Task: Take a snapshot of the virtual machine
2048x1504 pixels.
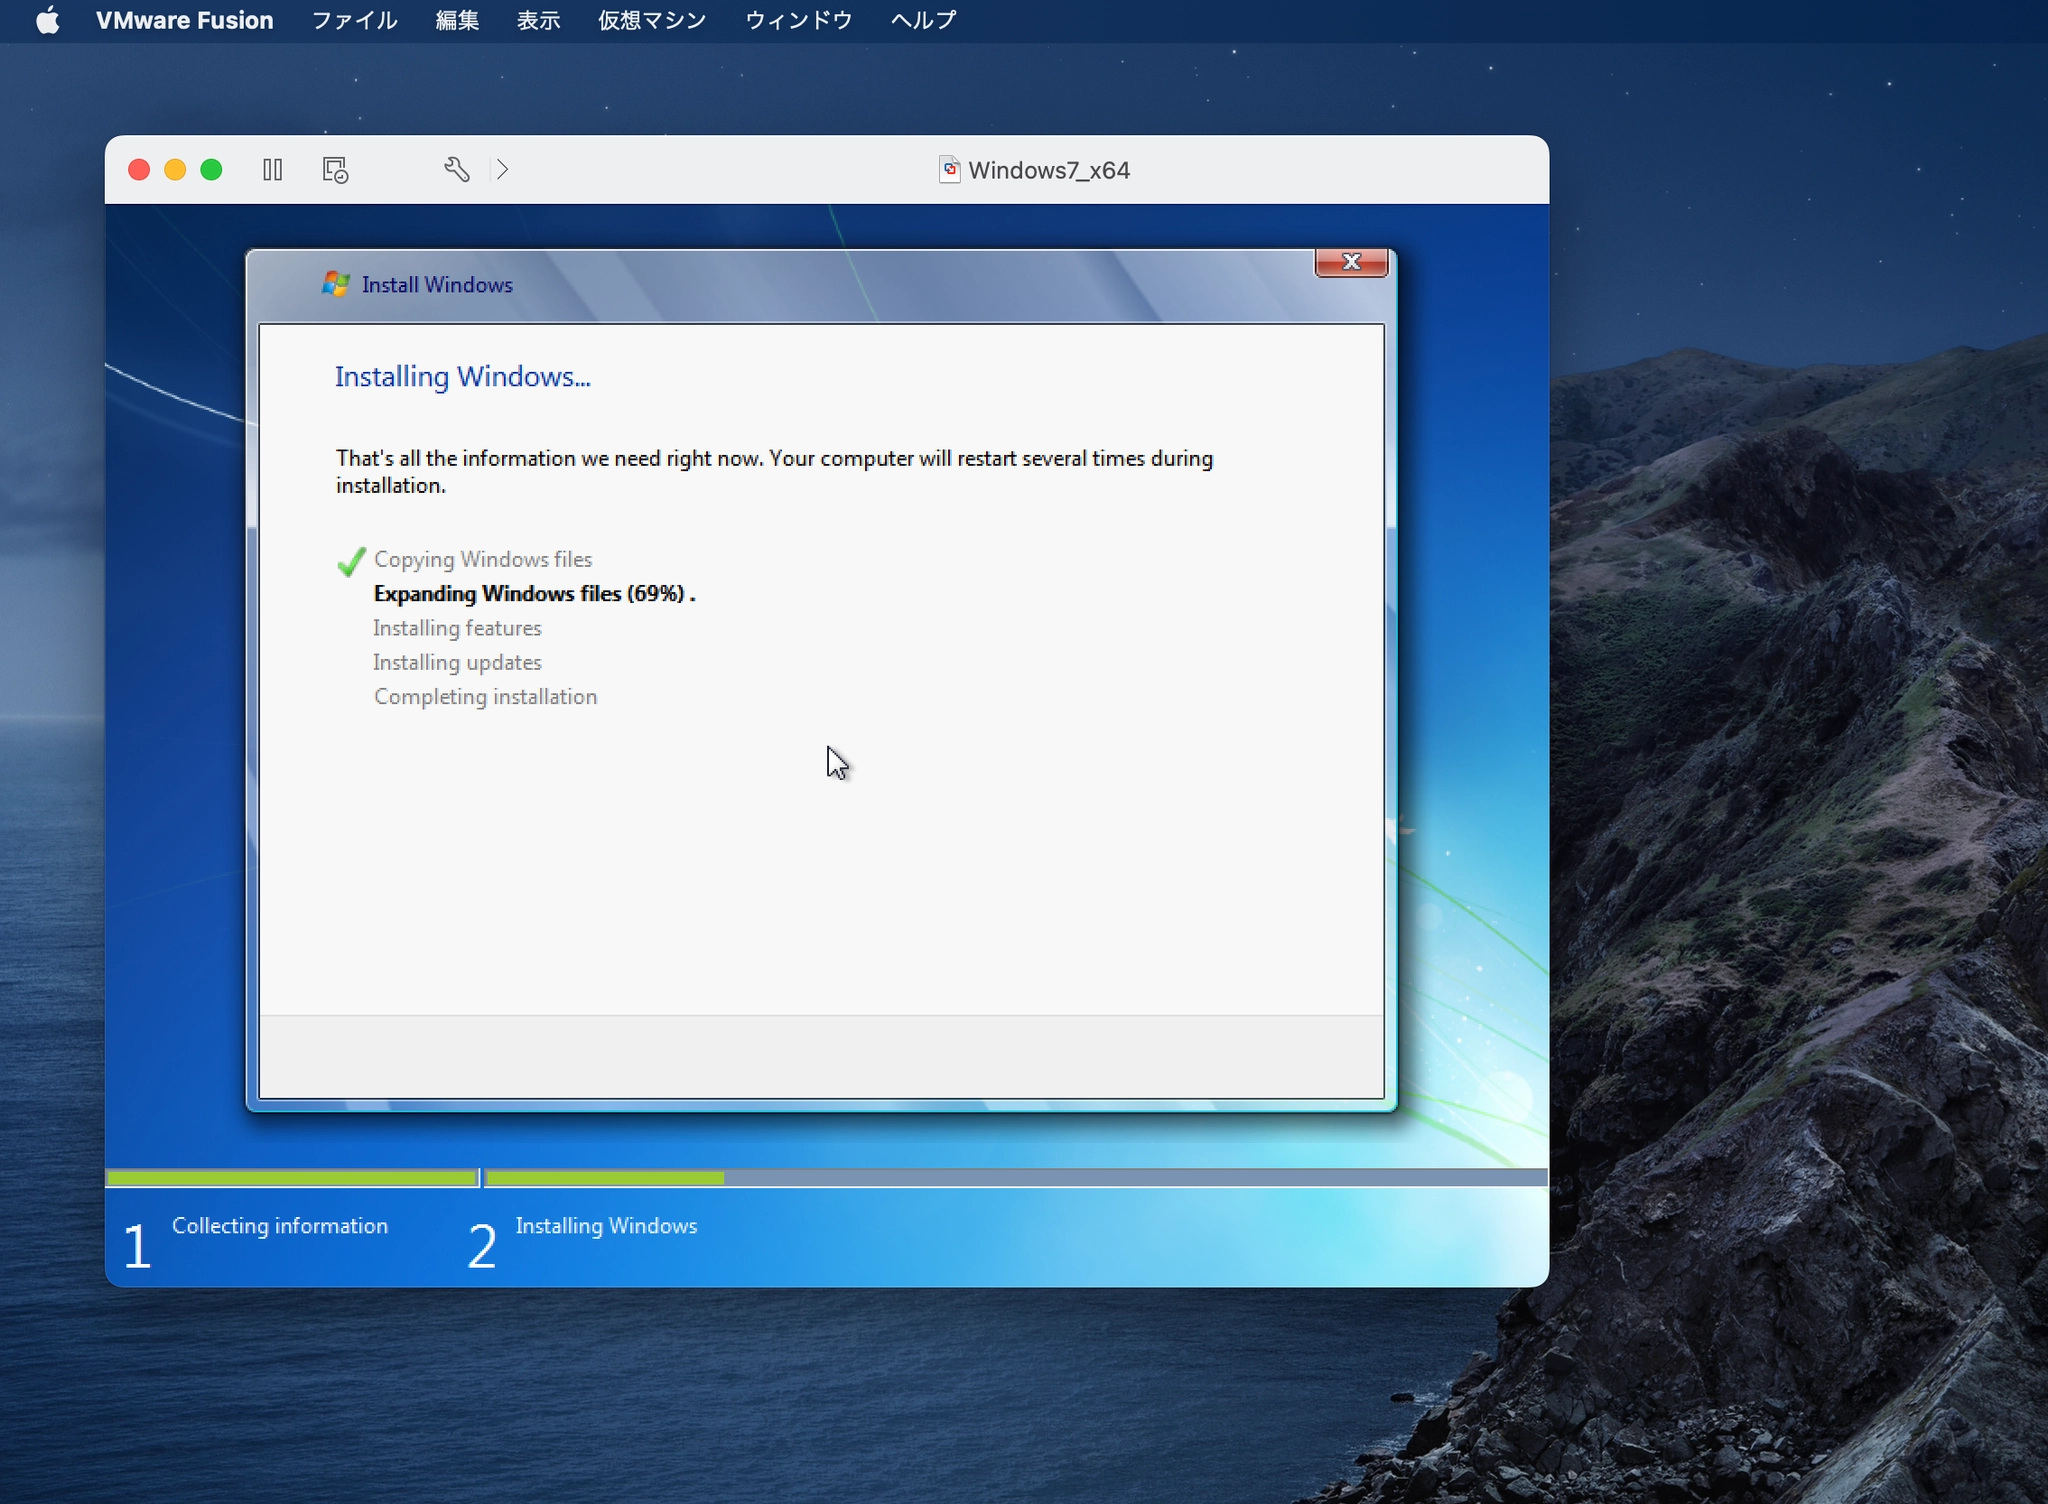Action: tap(334, 169)
